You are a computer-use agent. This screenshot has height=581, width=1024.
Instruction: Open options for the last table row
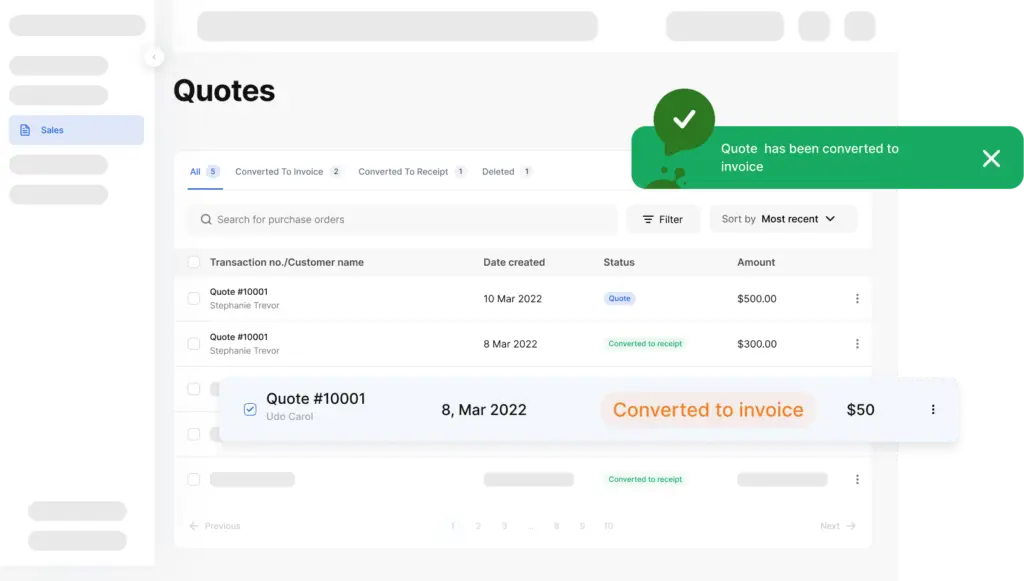tap(857, 479)
